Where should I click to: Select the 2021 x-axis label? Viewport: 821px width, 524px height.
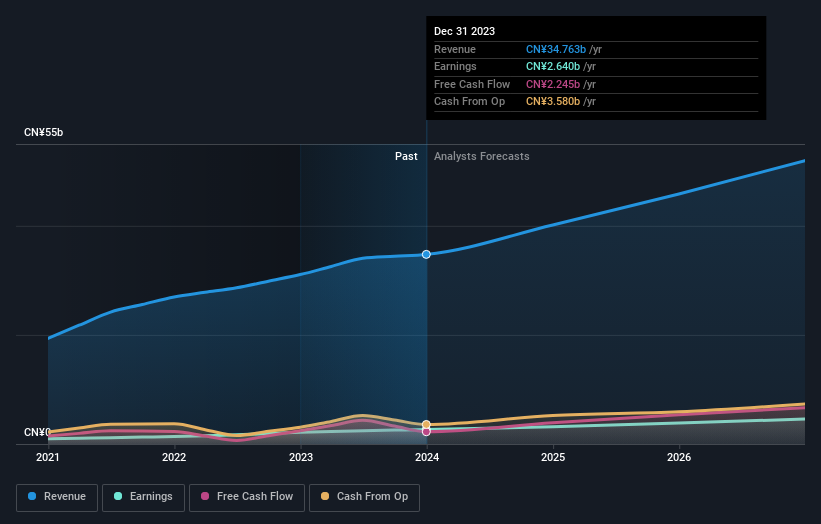(48, 457)
